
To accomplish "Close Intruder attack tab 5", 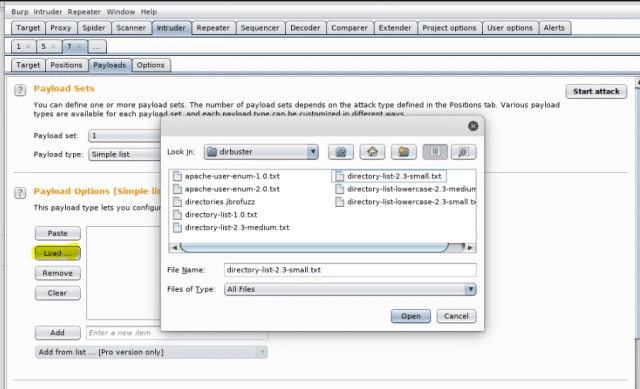I will [x=53, y=47].
